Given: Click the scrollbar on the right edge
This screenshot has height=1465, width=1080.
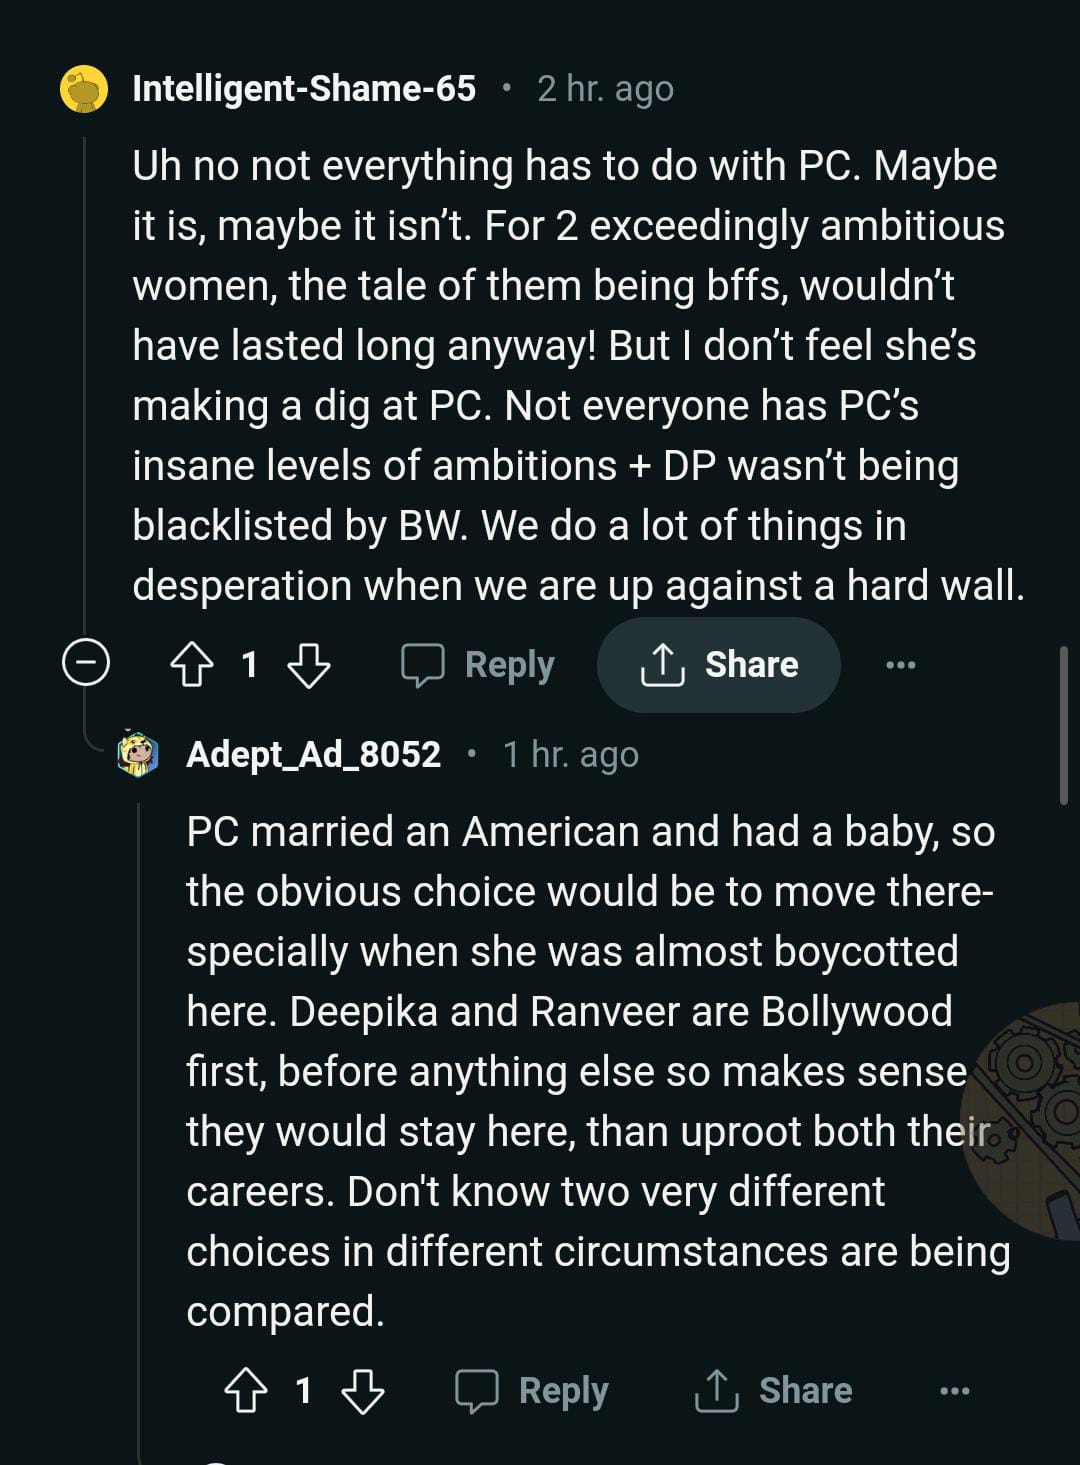Looking at the screenshot, I should [1063, 724].
